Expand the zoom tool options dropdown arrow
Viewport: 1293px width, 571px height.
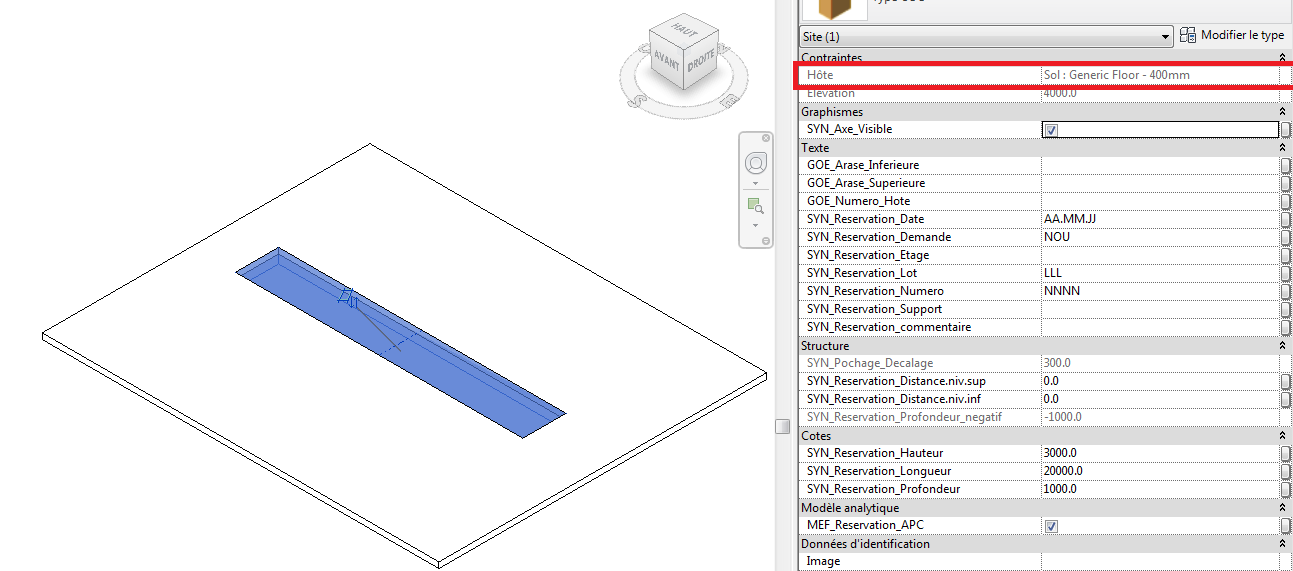coord(755,224)
